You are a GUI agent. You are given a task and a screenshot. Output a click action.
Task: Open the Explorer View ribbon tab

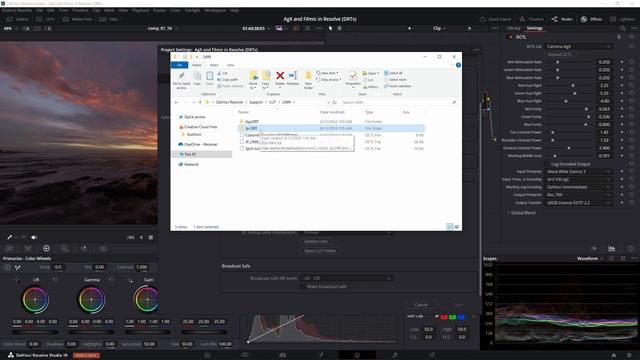point(231,65)
